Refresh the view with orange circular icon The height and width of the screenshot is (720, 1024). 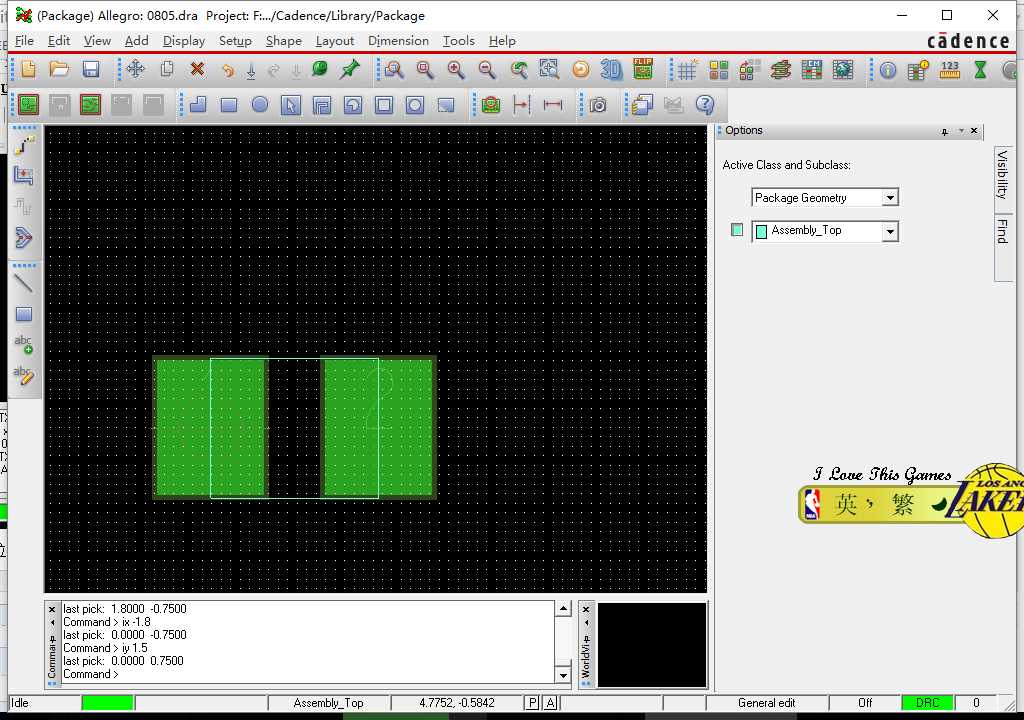coord(580,69)
